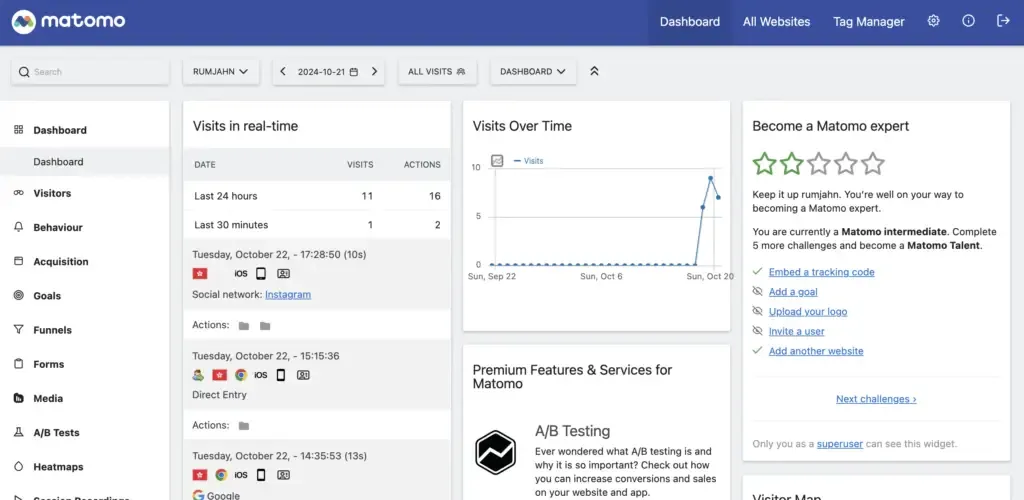Click the third star in expert rating
This screenshot has width=1024, height=500.
(x=818, y=164)
